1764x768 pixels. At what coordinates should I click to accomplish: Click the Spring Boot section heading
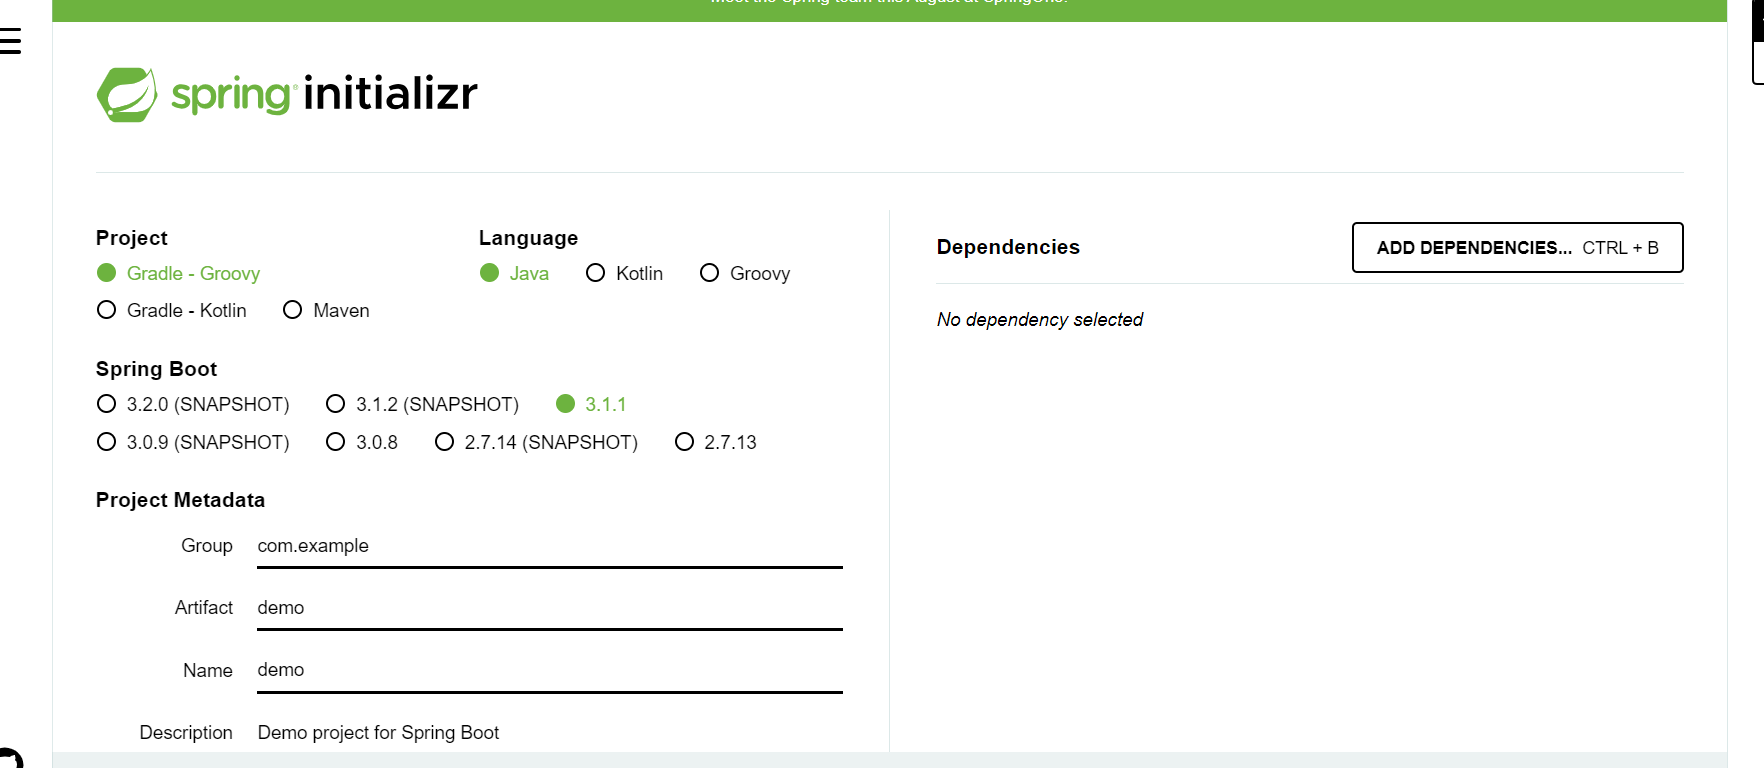click(156, 369)
